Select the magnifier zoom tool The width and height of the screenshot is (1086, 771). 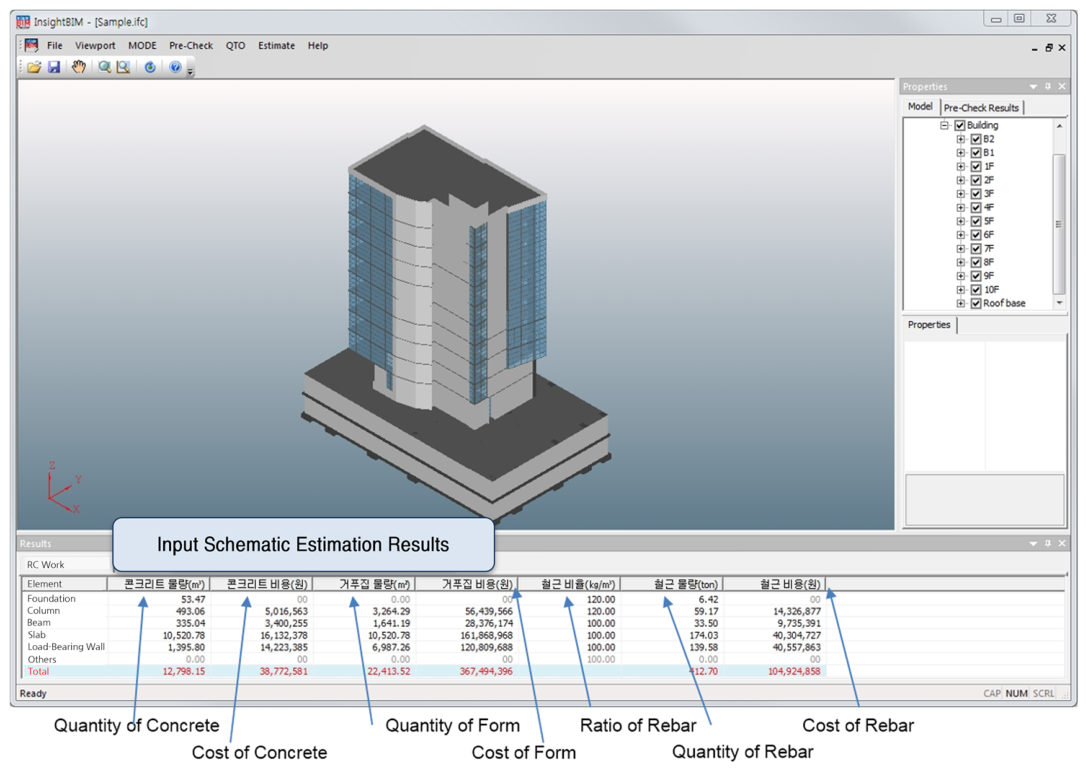coord(104,67)
